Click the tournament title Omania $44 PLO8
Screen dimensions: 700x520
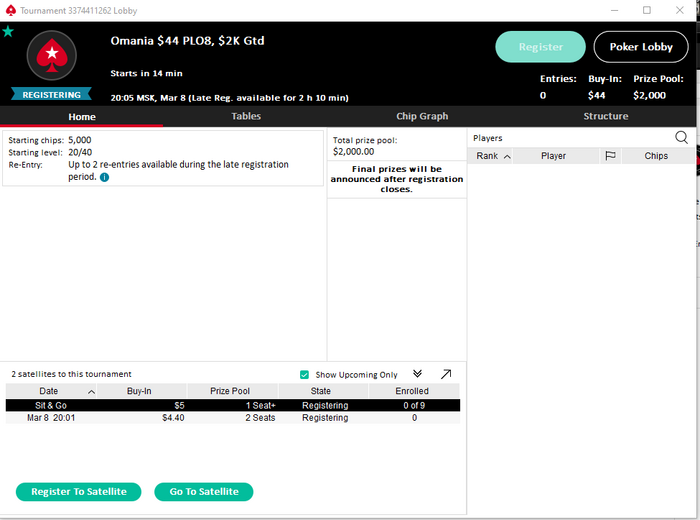click(187, 41)
